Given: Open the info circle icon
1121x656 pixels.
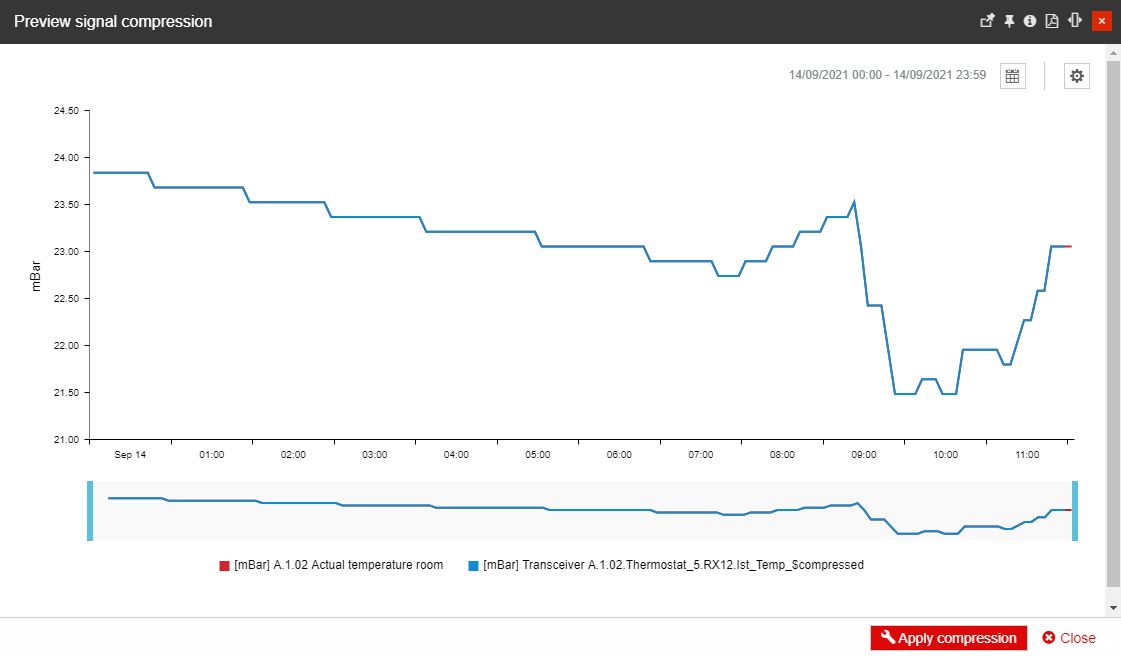Looking at the screenshot, I should (1030, 21).
